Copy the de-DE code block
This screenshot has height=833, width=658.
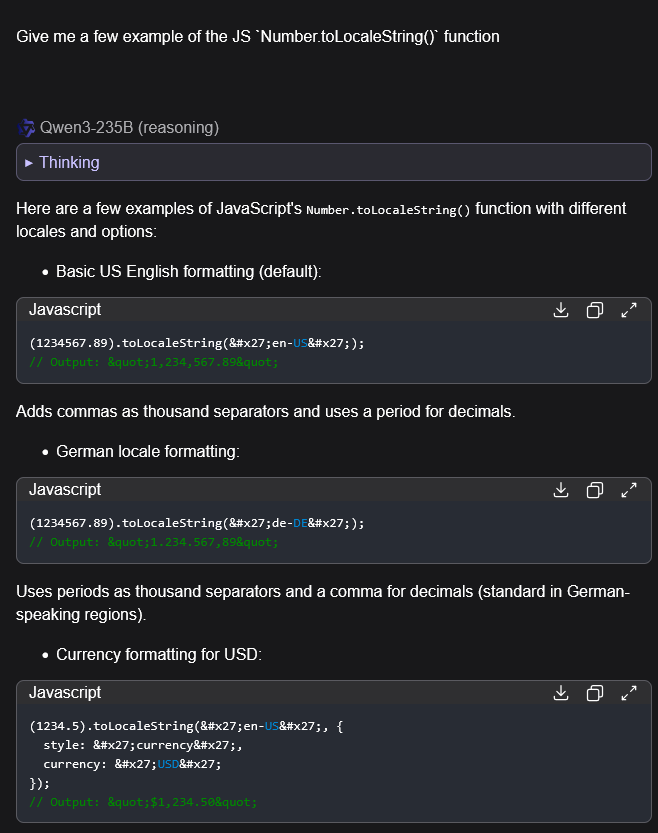tap(595, 490)
